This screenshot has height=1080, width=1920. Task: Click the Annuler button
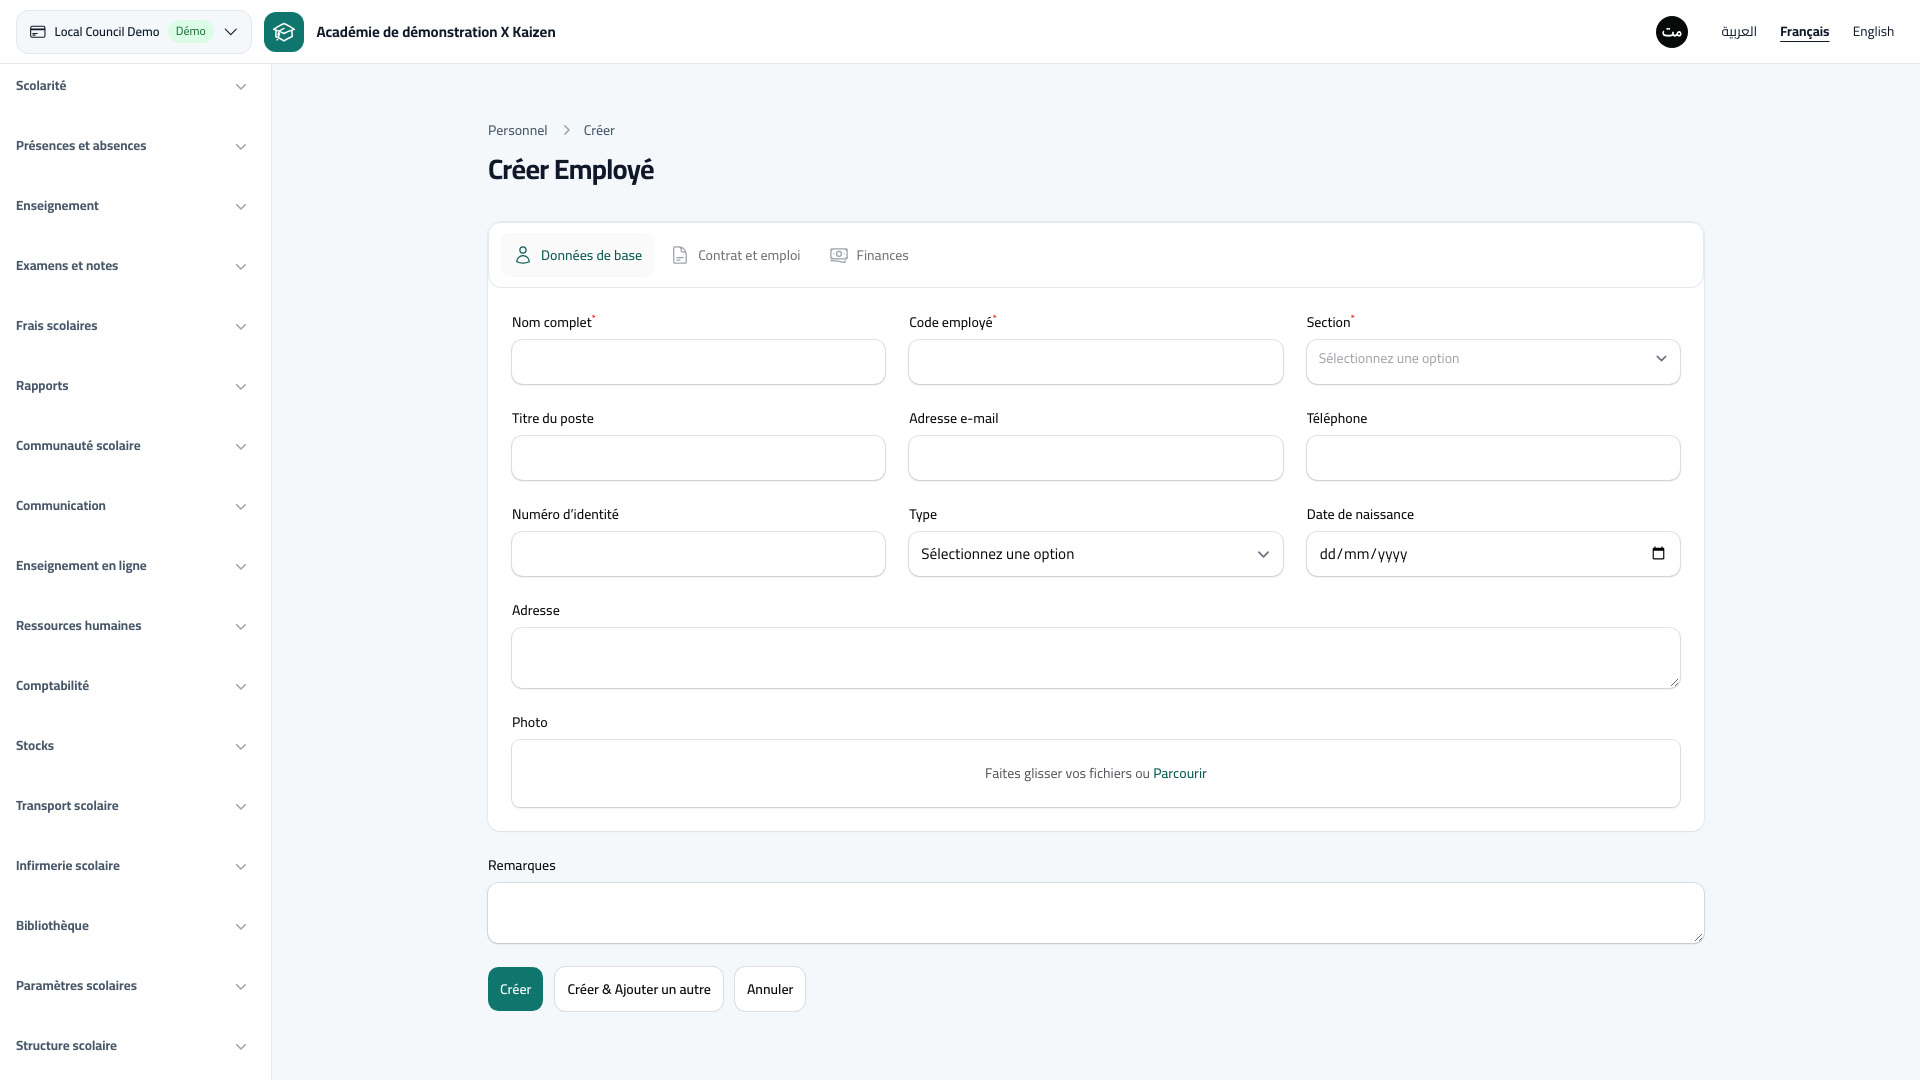click(x=770, y=989)
